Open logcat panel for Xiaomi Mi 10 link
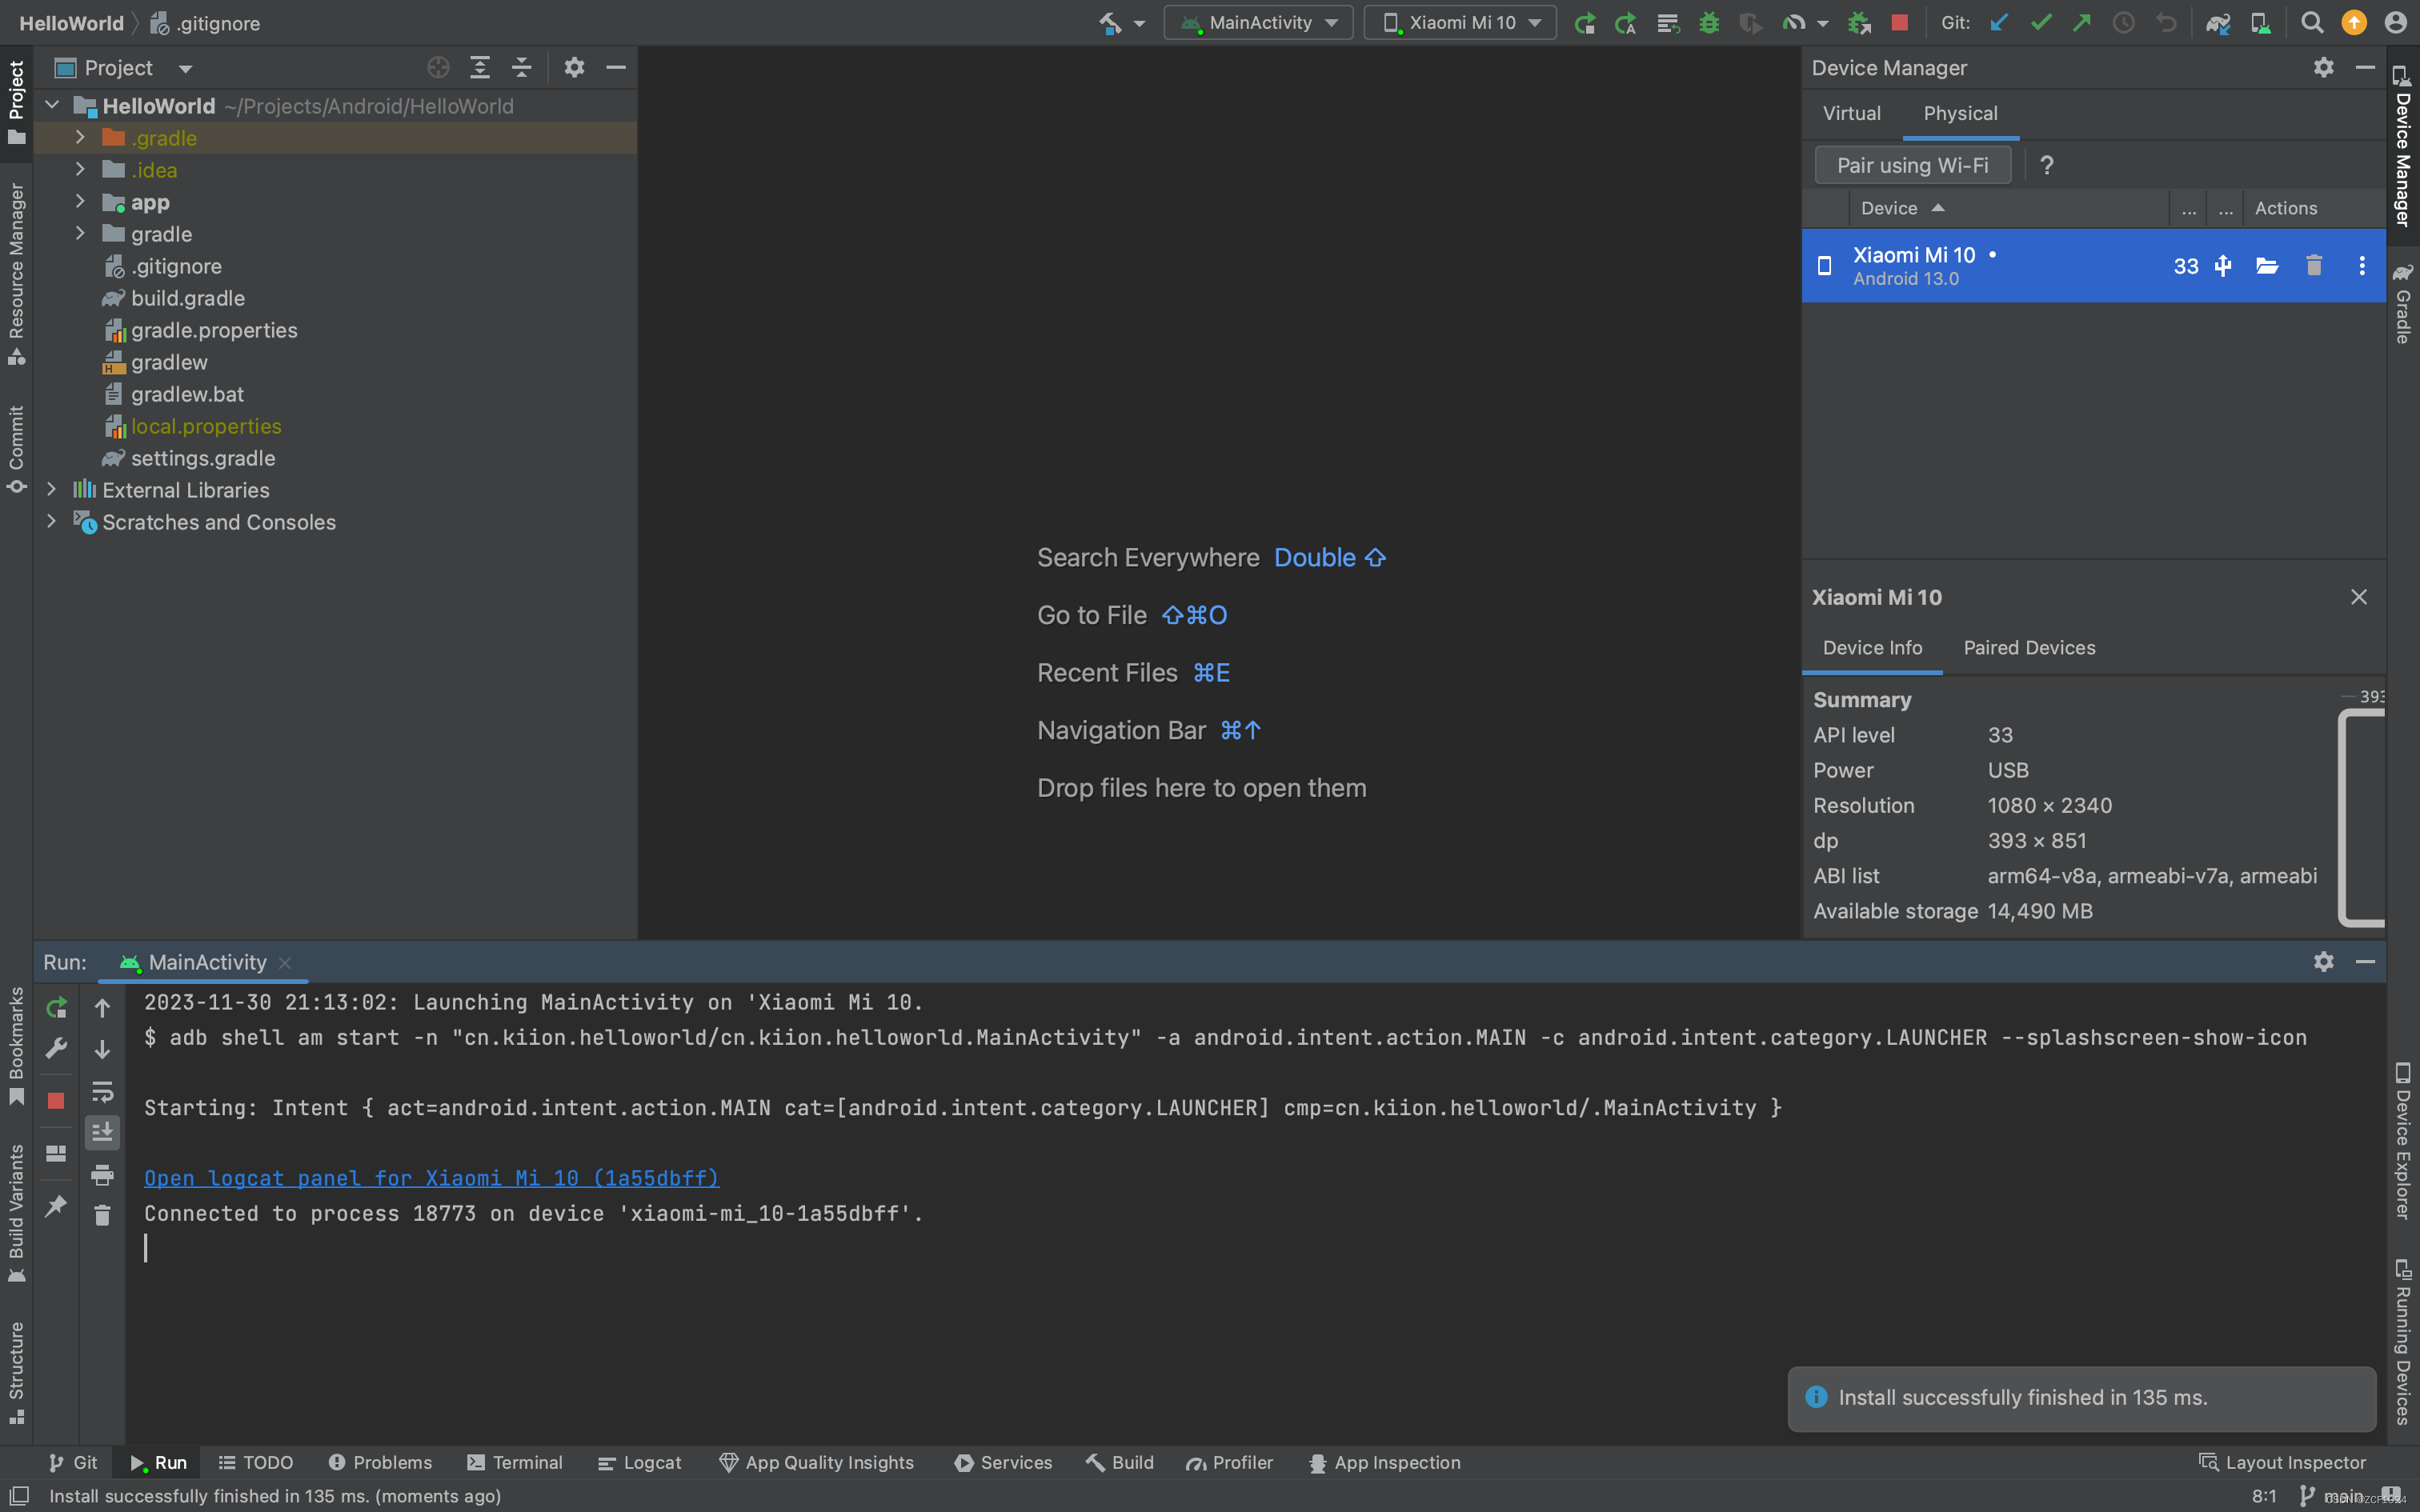 point(430,1178)
